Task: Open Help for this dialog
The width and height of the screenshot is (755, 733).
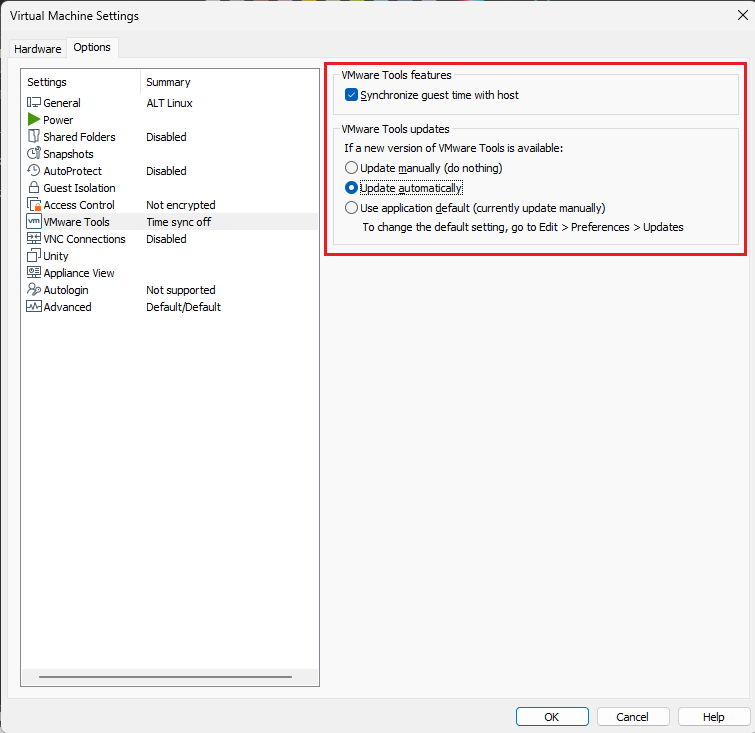Action: coord(713,717)
